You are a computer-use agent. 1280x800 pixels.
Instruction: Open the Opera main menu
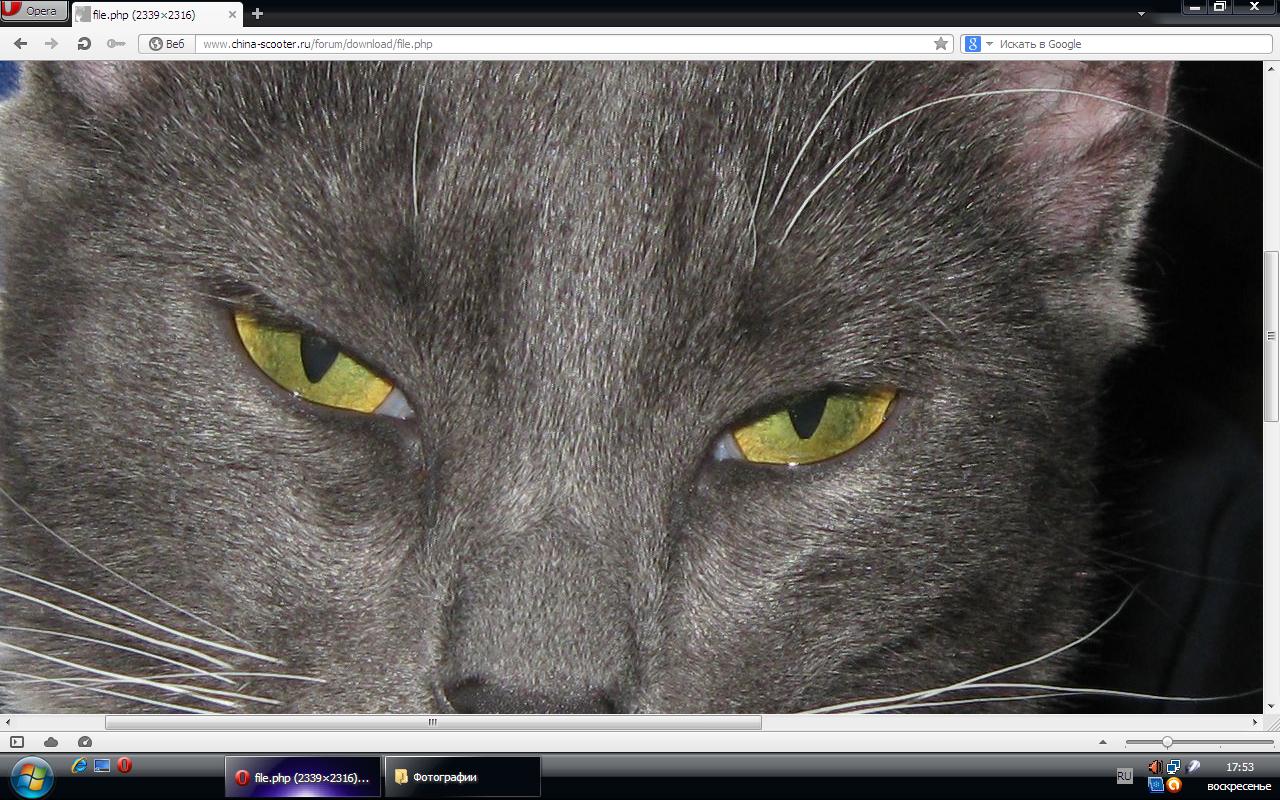[34, 11]
